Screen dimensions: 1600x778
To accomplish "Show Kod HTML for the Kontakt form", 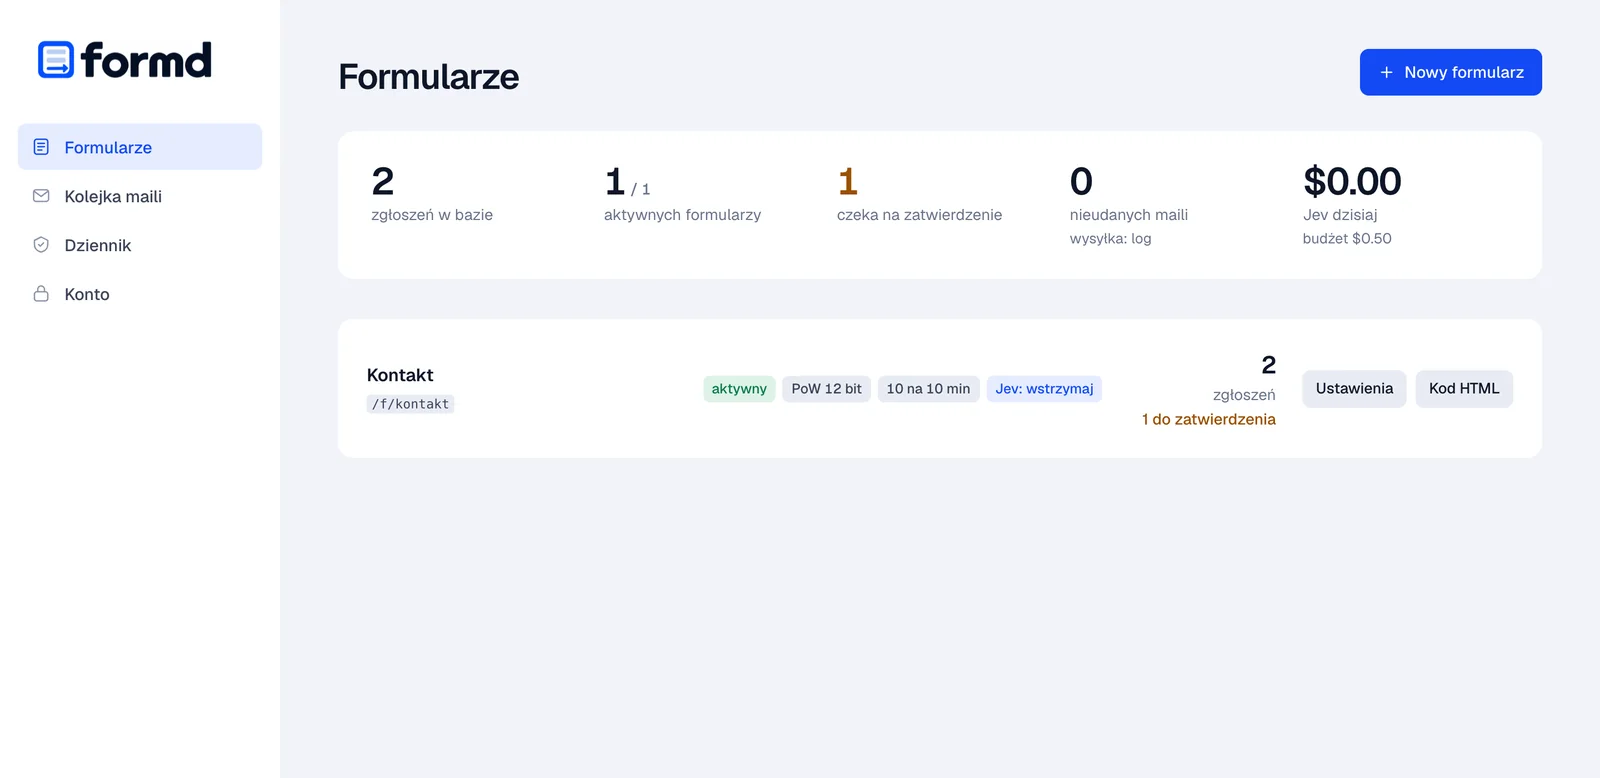I will [x=1464, y=389].
